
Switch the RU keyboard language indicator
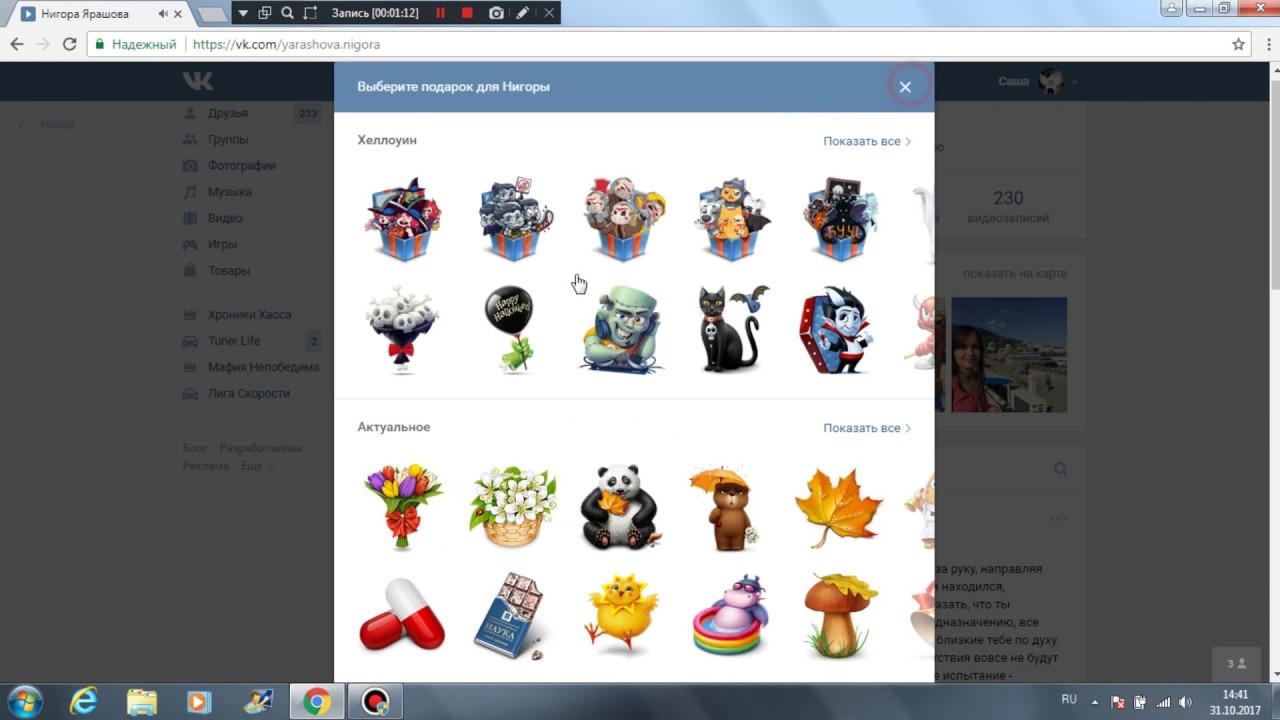click(x=1069, y=700)
